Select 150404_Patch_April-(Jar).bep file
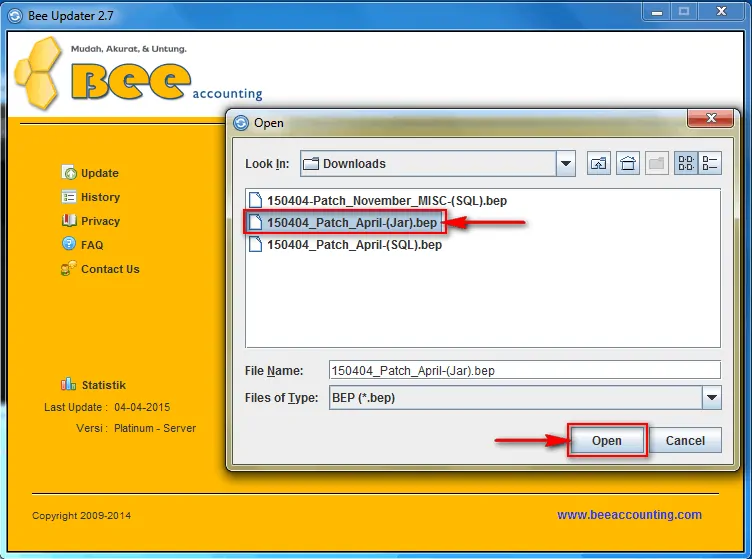This screenshot has width=752, height=559. [x=343, y=222]
